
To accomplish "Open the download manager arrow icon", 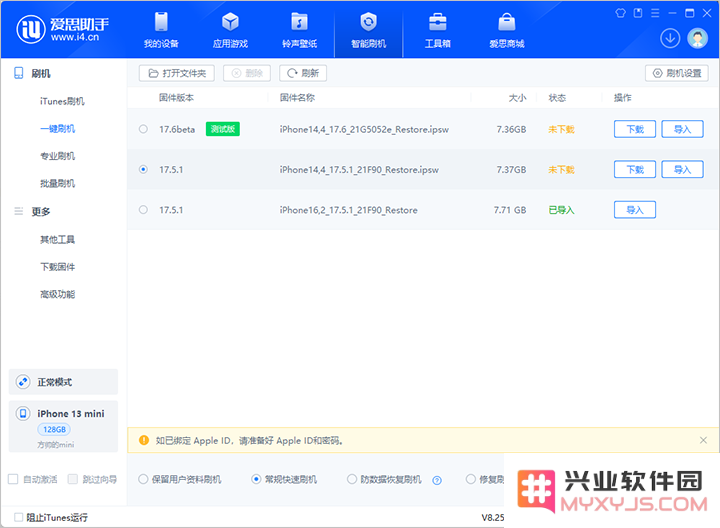I will coord(670,38).
